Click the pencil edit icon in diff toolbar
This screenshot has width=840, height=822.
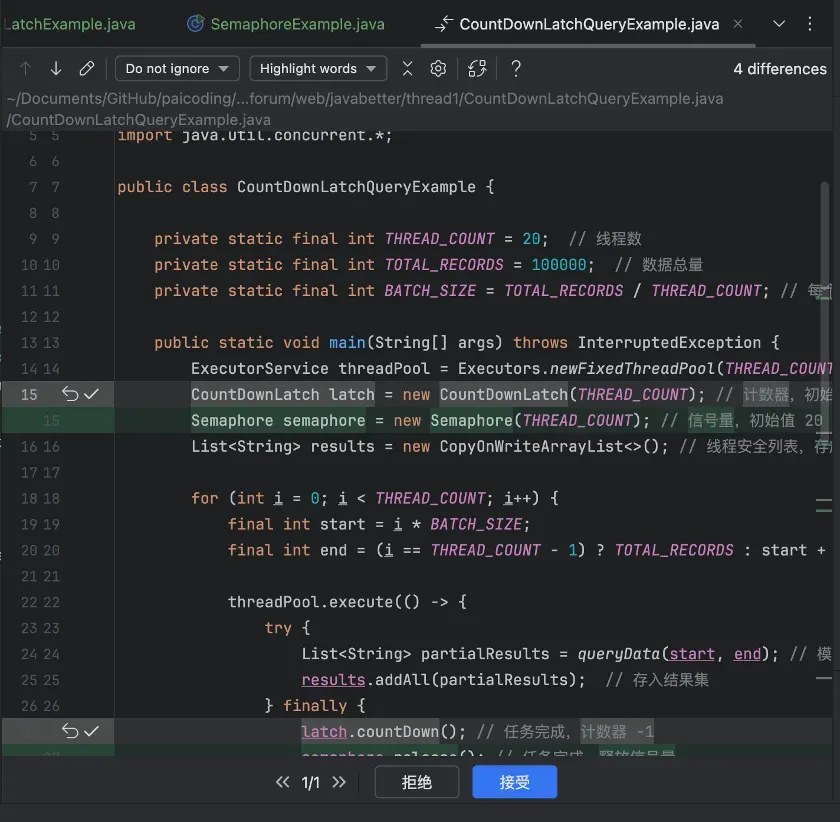(87, 69)
